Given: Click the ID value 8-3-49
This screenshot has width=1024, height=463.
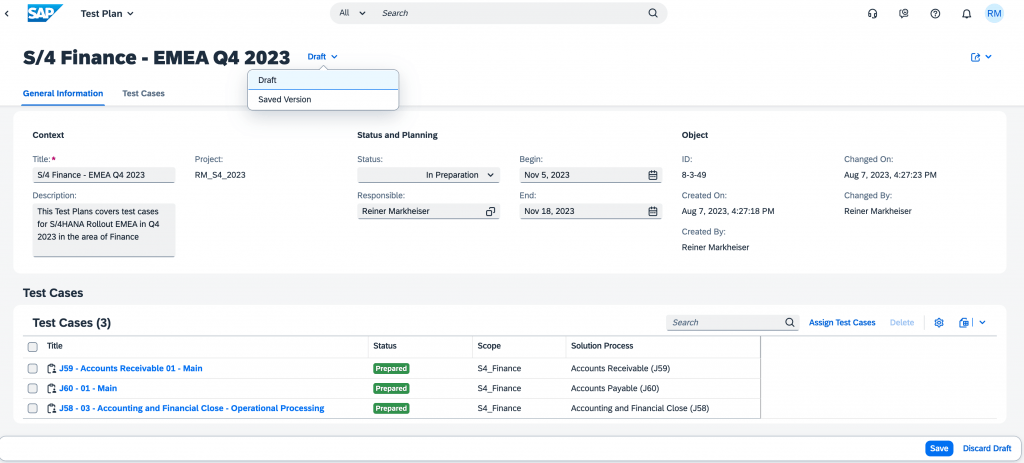Looking at the screenshot, I should coord(694,175).
